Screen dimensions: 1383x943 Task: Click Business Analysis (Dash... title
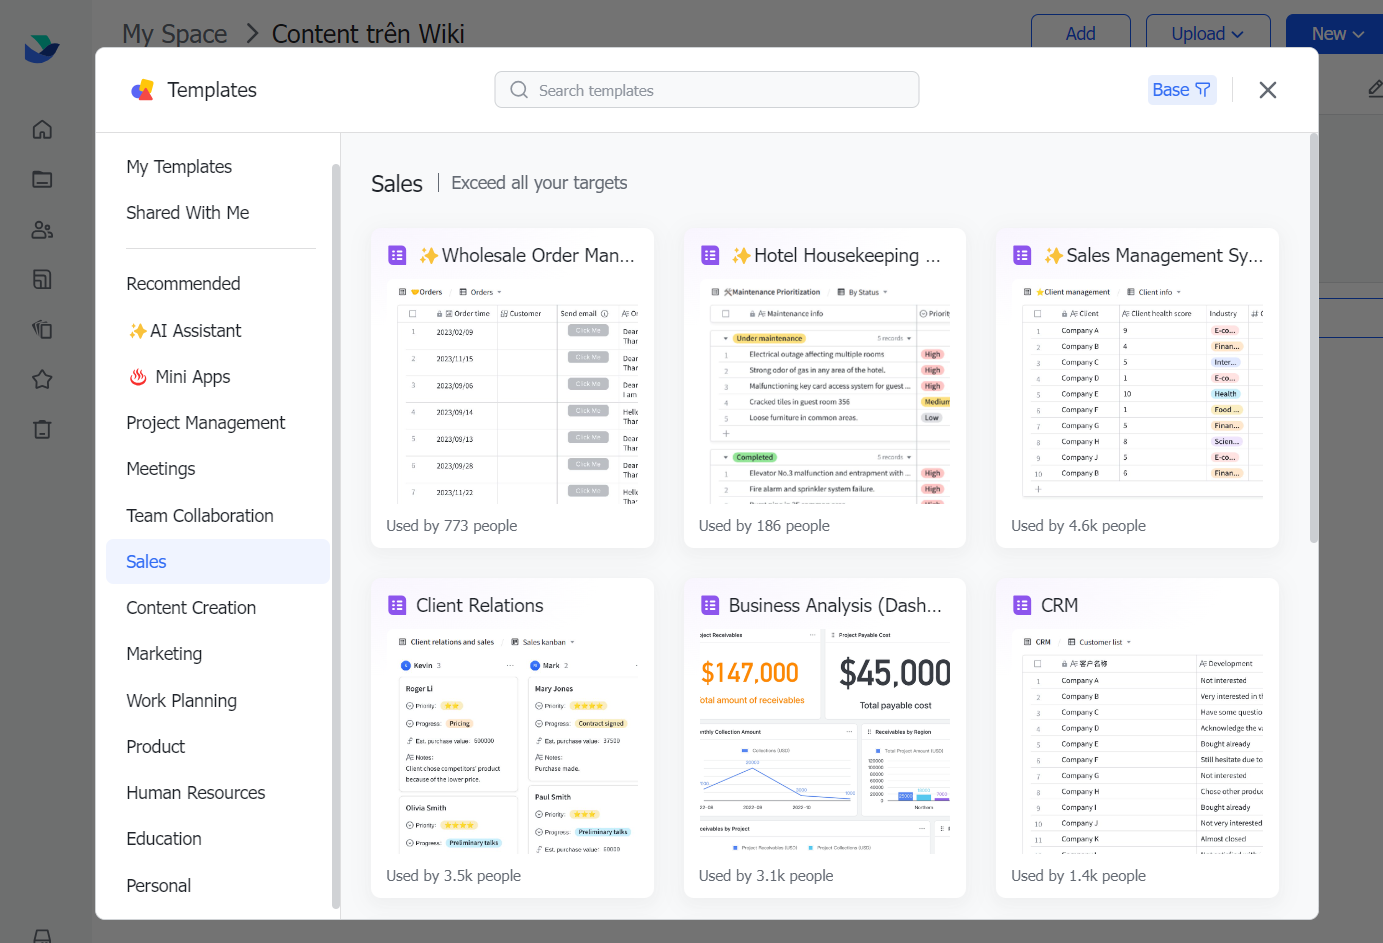(835, 605)
